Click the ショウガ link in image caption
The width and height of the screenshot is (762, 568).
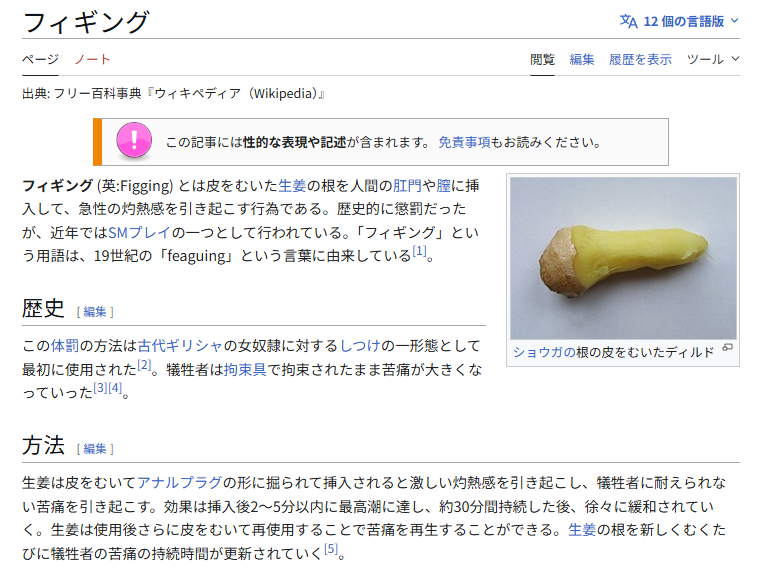(x=544, y=352)
